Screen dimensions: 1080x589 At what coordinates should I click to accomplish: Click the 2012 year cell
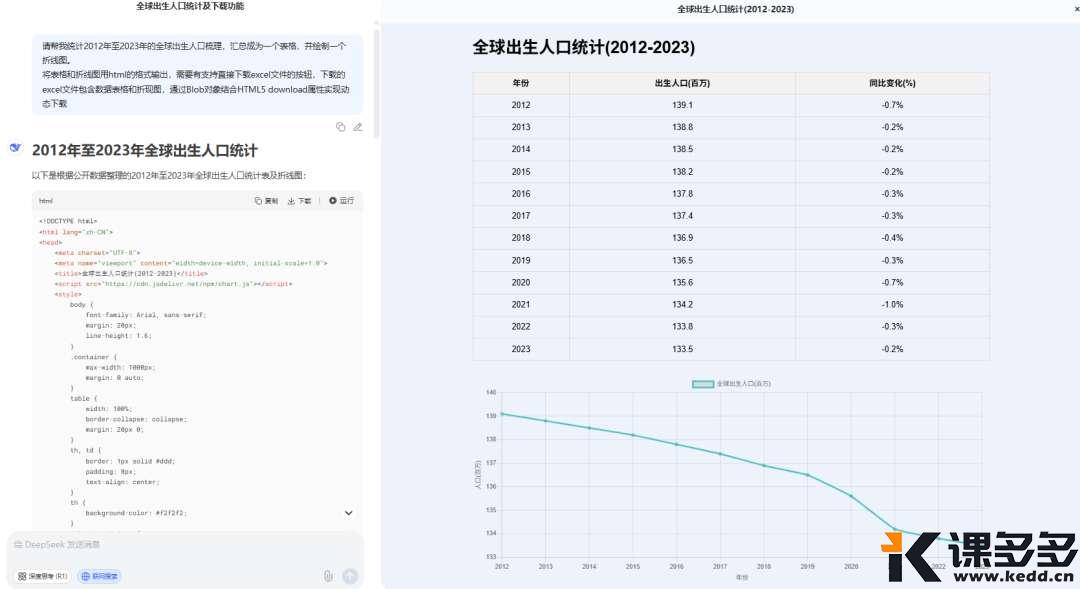click(x=521, y=105)
